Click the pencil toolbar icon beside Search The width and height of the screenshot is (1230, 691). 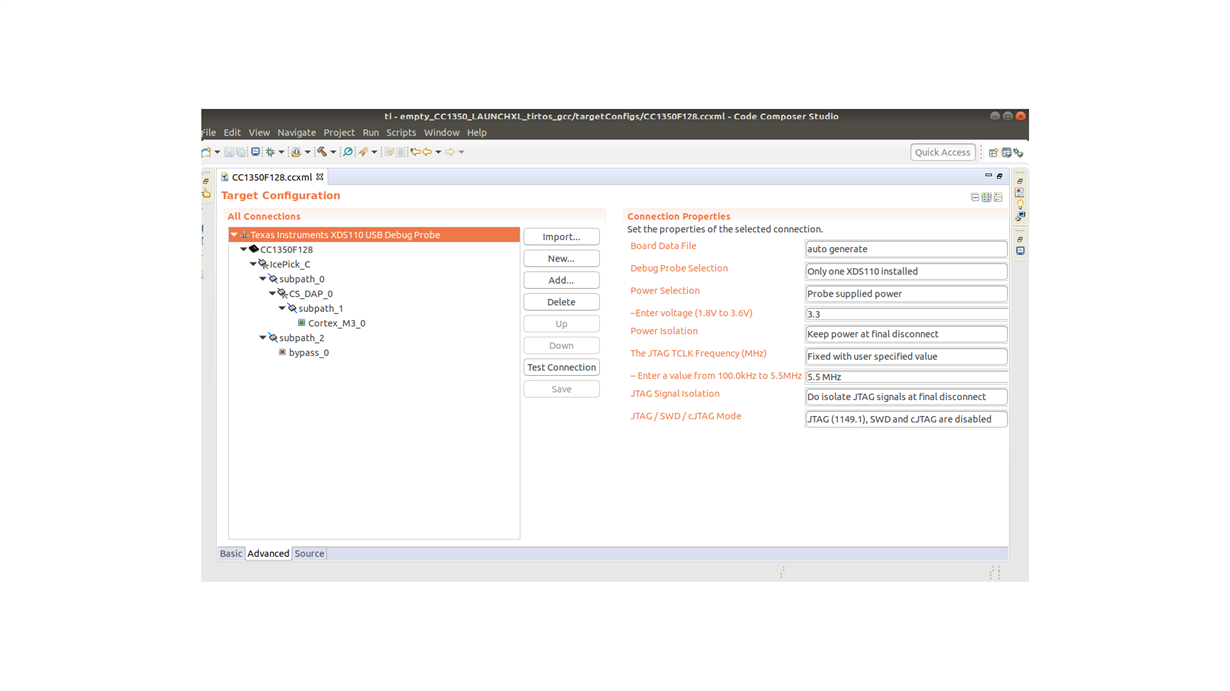363,152
